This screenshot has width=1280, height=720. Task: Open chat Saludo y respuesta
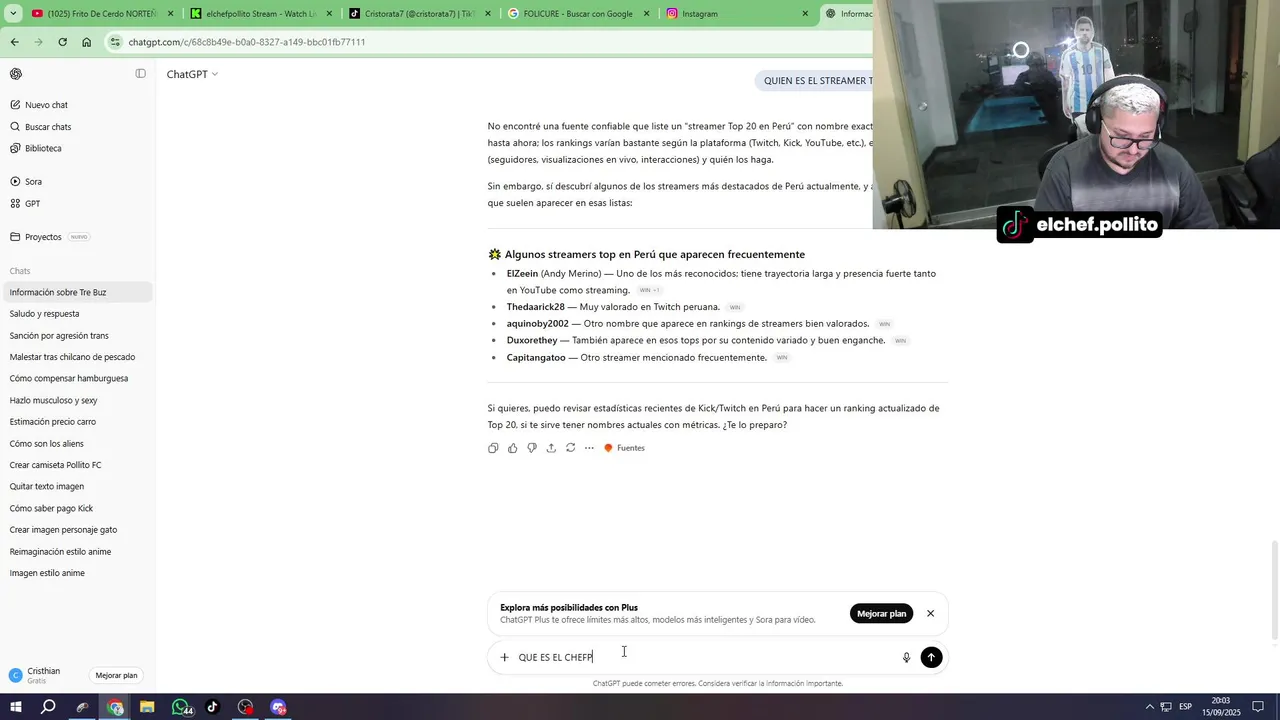78,314
